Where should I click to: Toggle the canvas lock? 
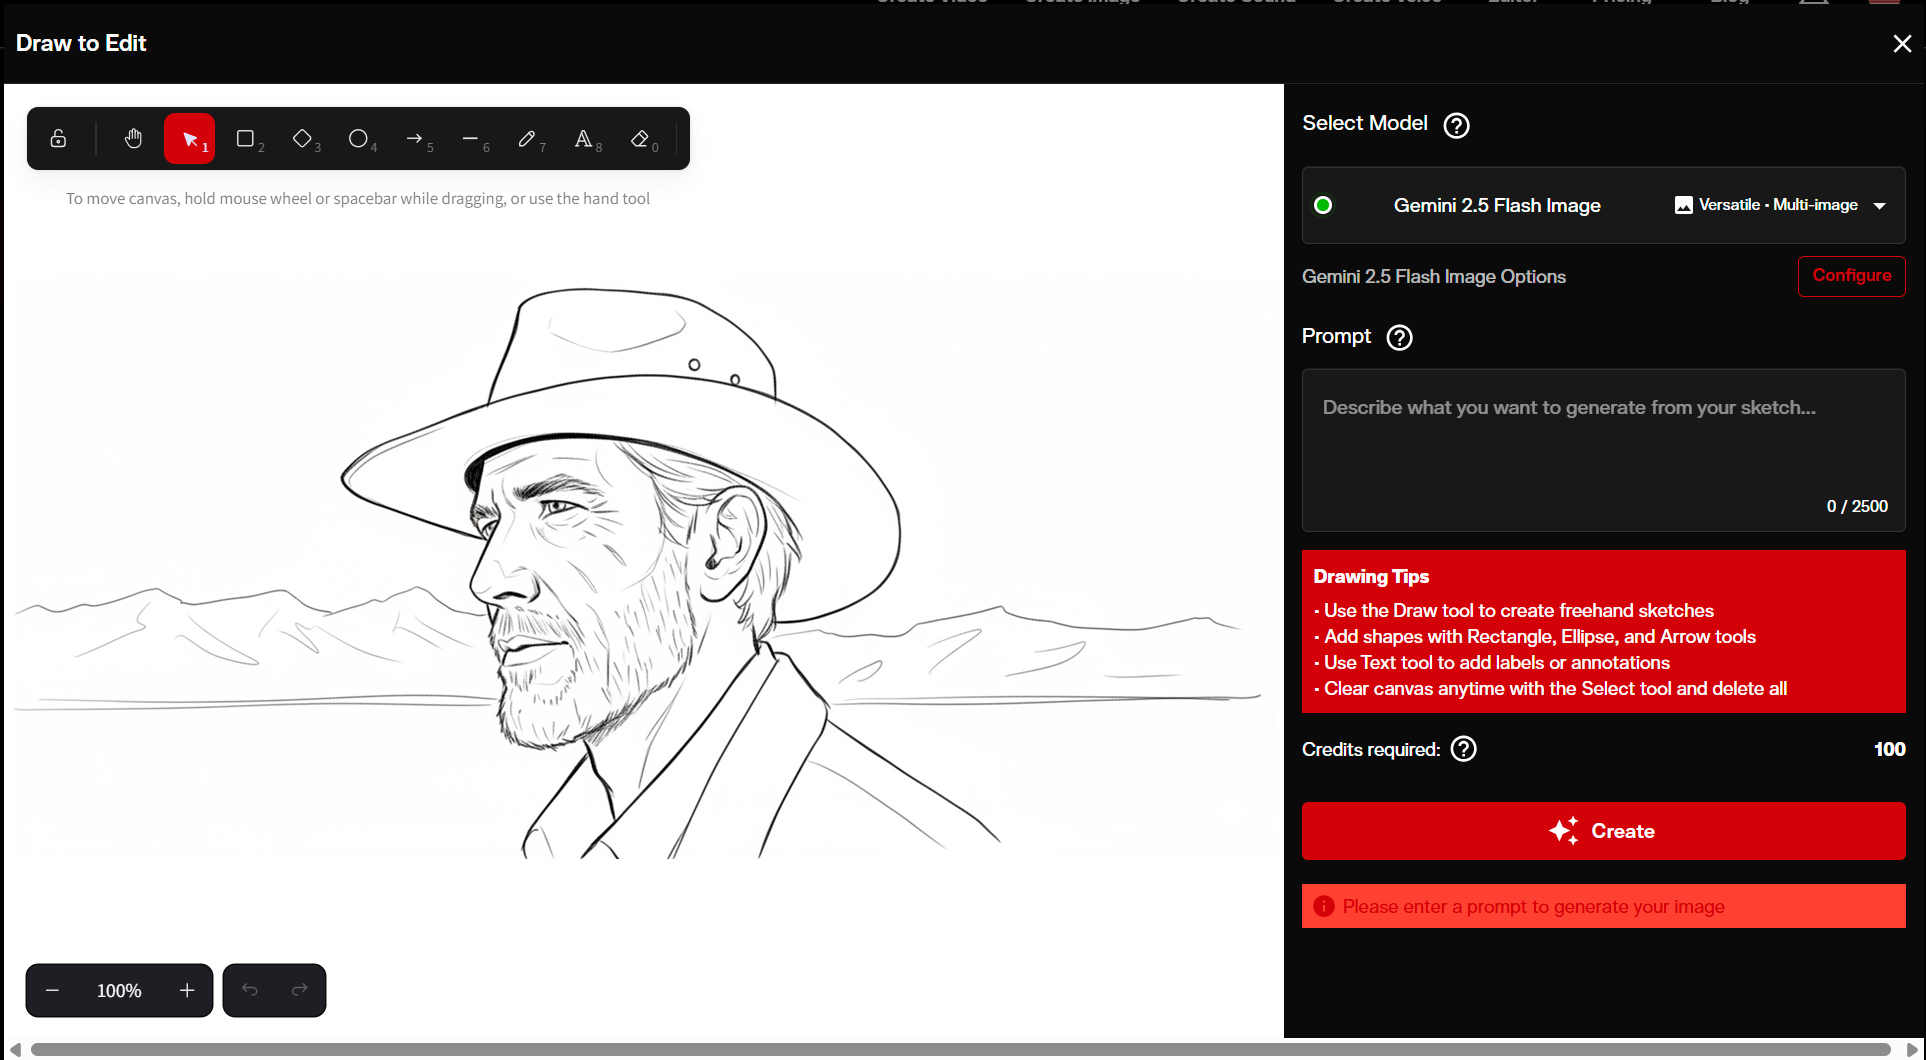pyautogui.click(x=58, y=138)
